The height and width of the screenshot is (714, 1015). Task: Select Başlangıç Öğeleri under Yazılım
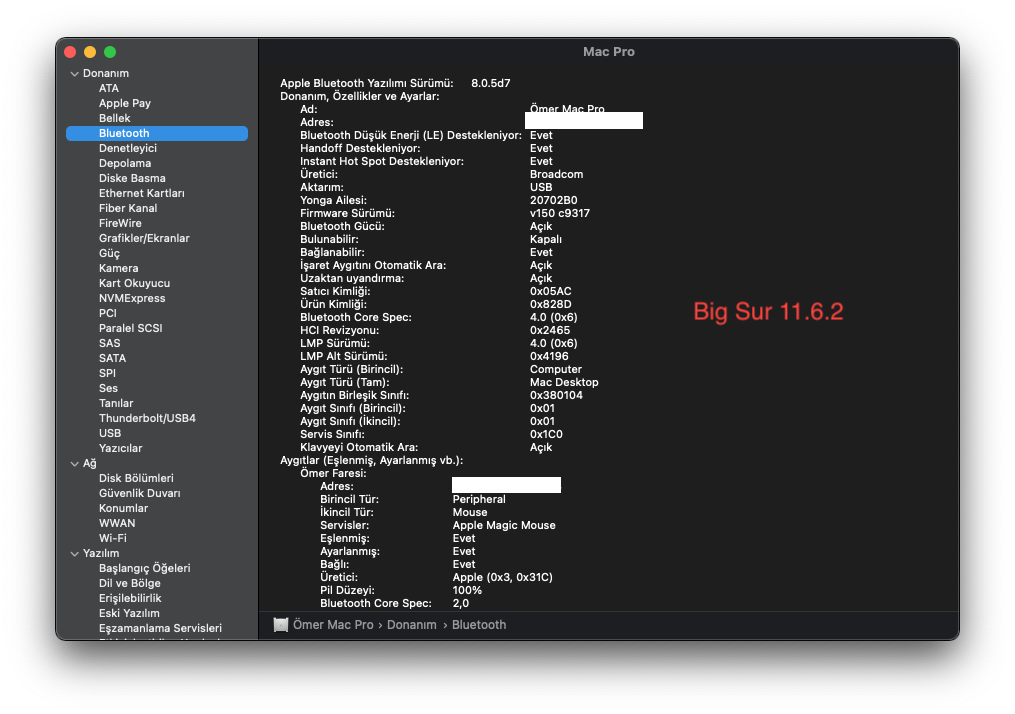click(144, 568)
